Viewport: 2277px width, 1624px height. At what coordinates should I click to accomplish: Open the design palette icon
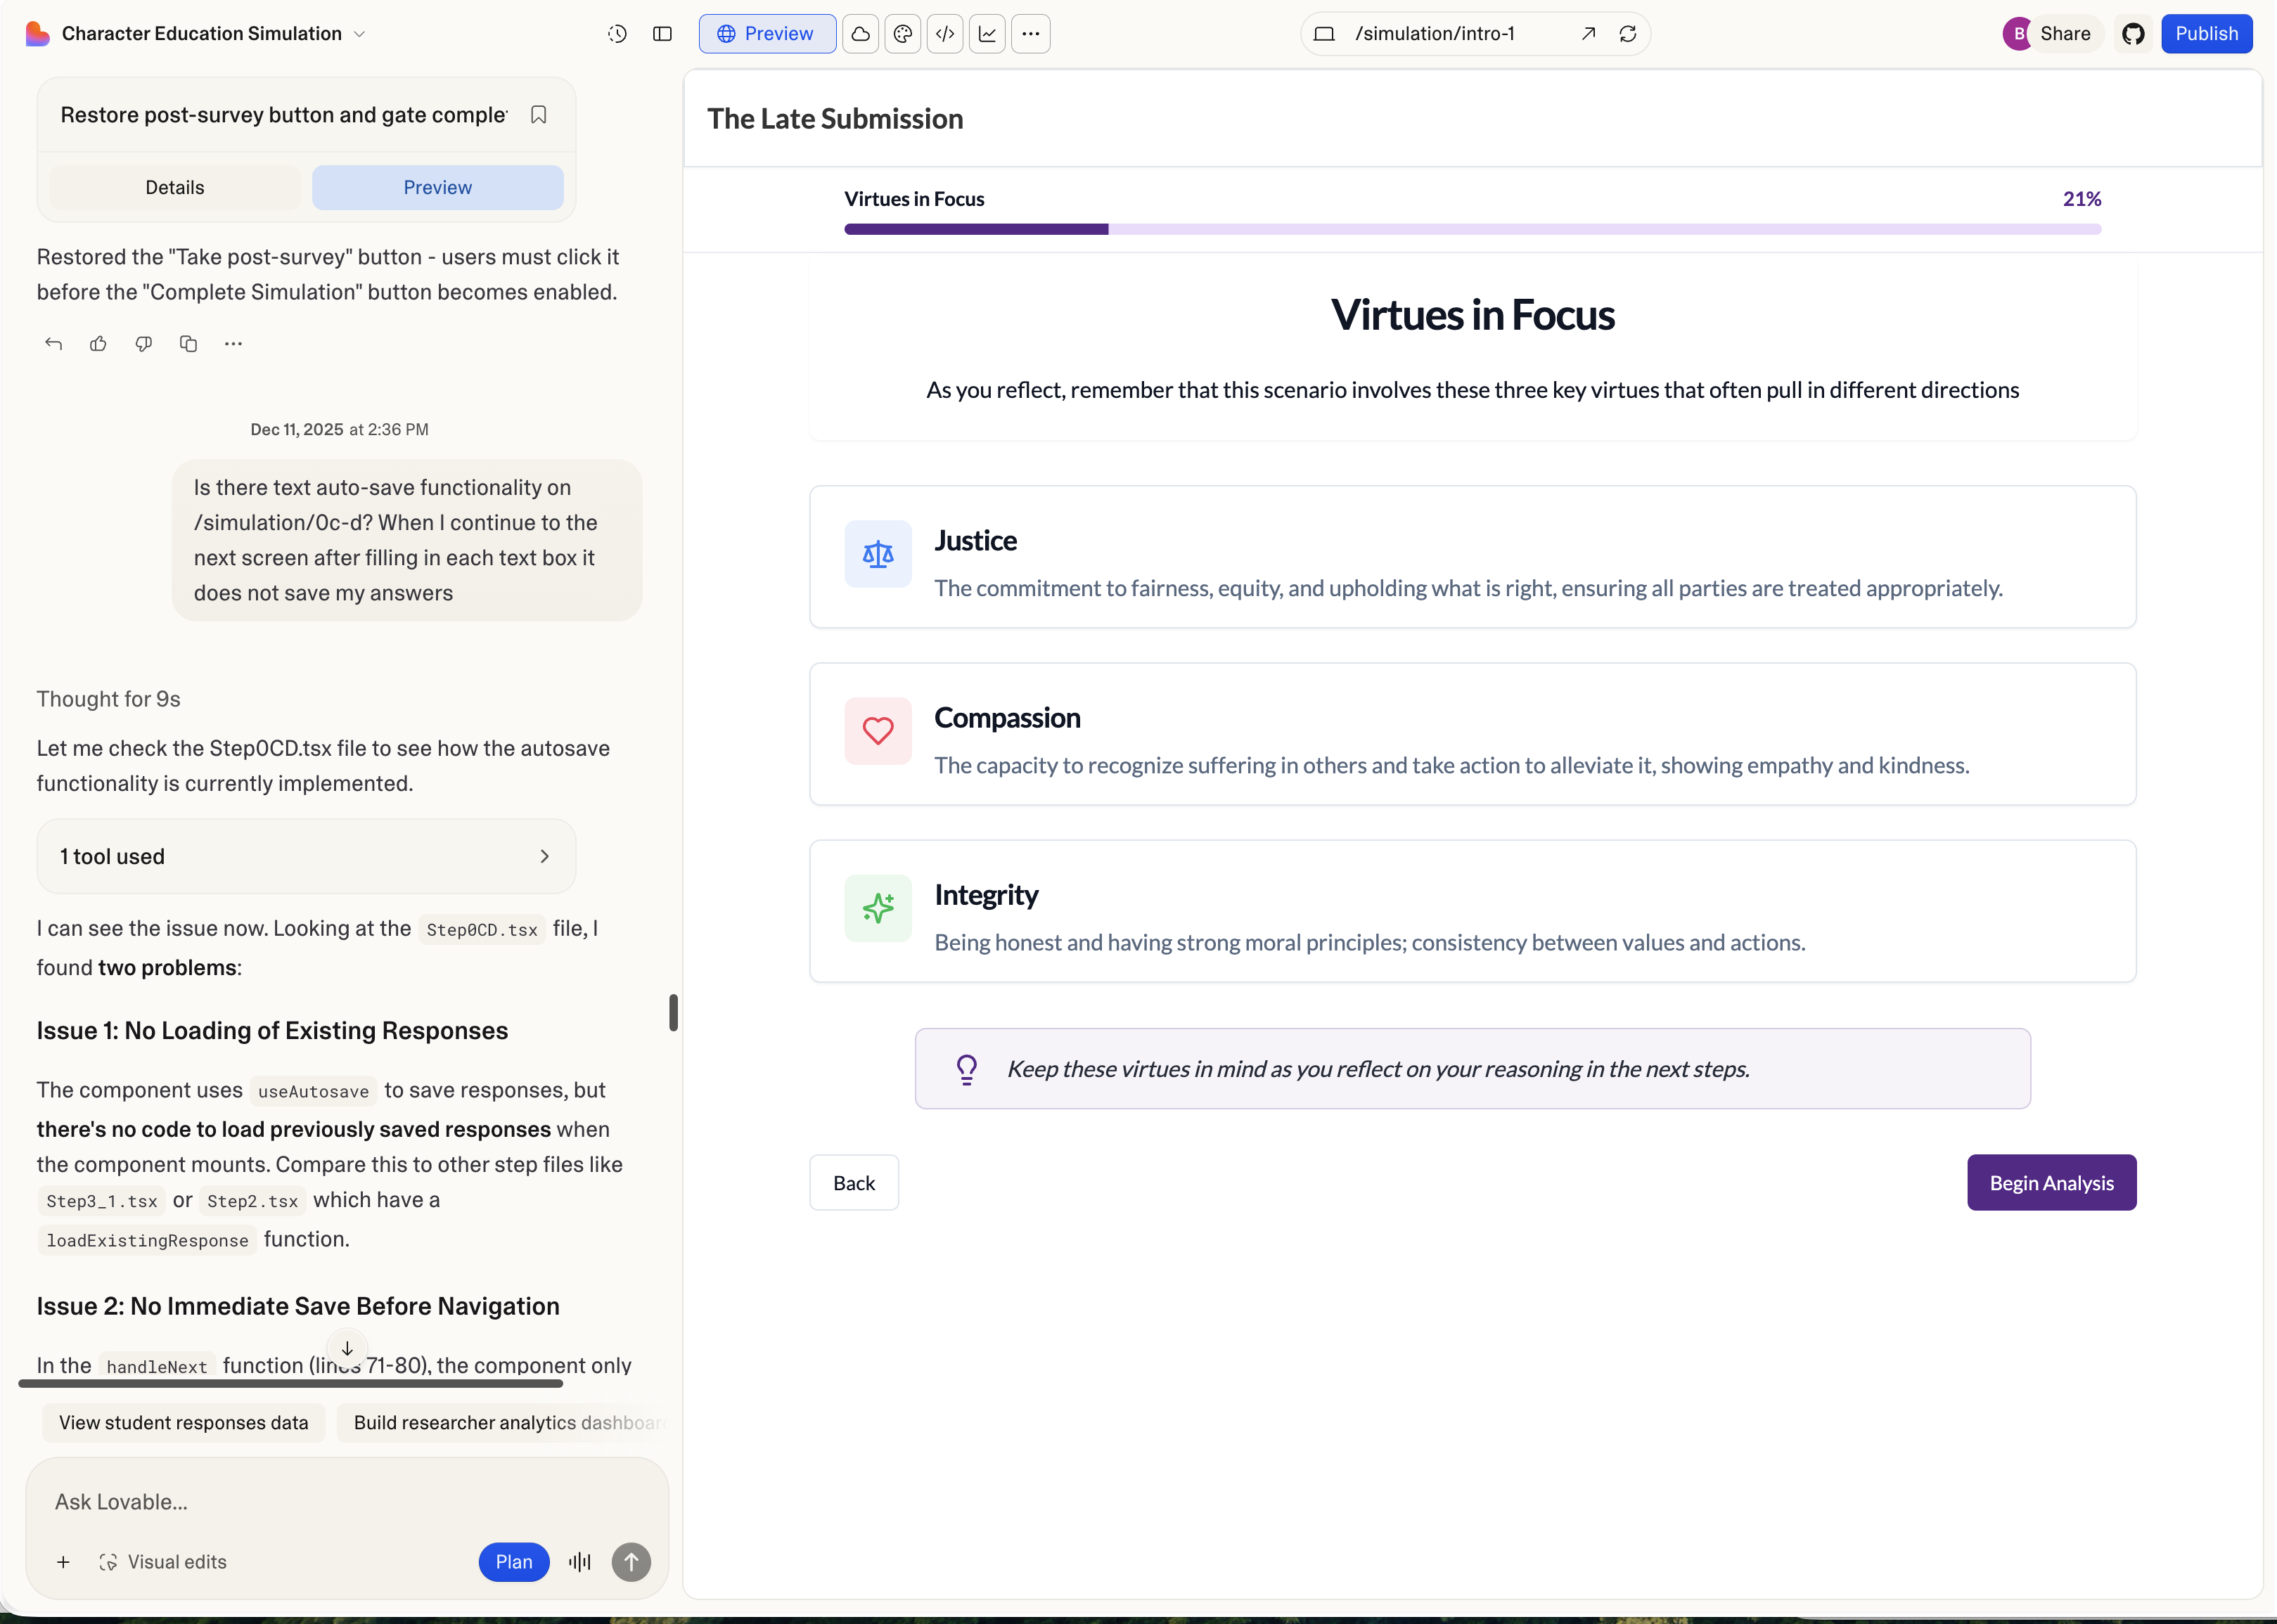point(903,34)
